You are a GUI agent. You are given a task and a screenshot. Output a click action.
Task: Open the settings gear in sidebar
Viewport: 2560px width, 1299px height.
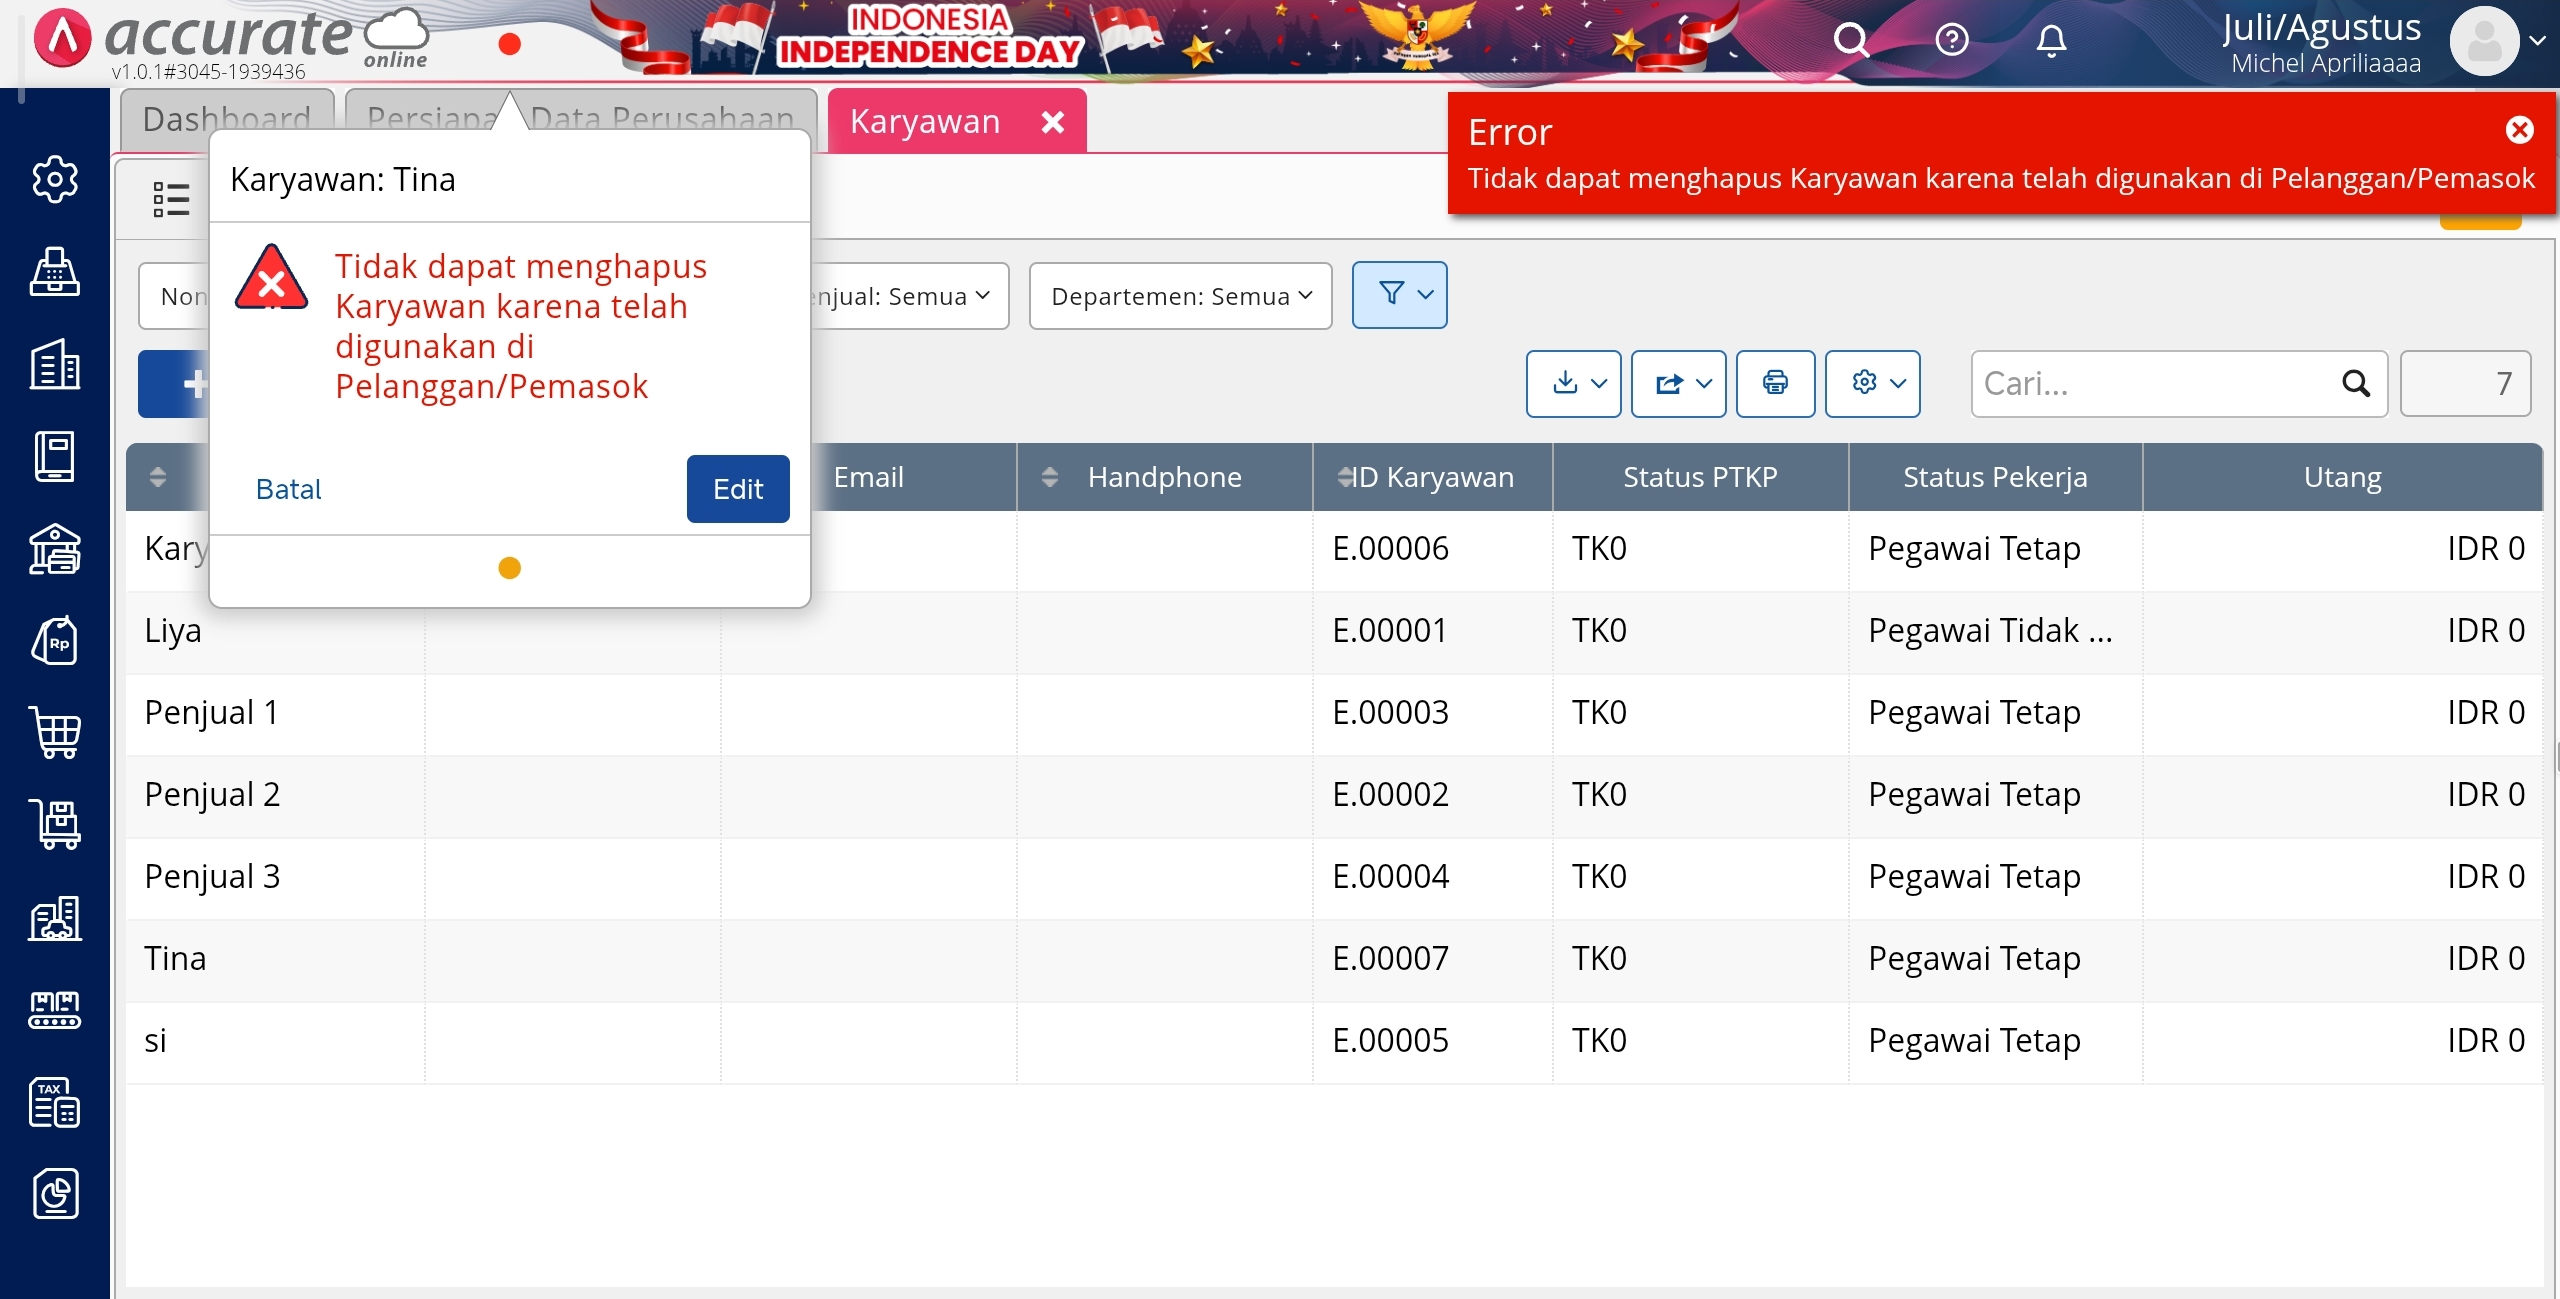click(x=55, y=179)
